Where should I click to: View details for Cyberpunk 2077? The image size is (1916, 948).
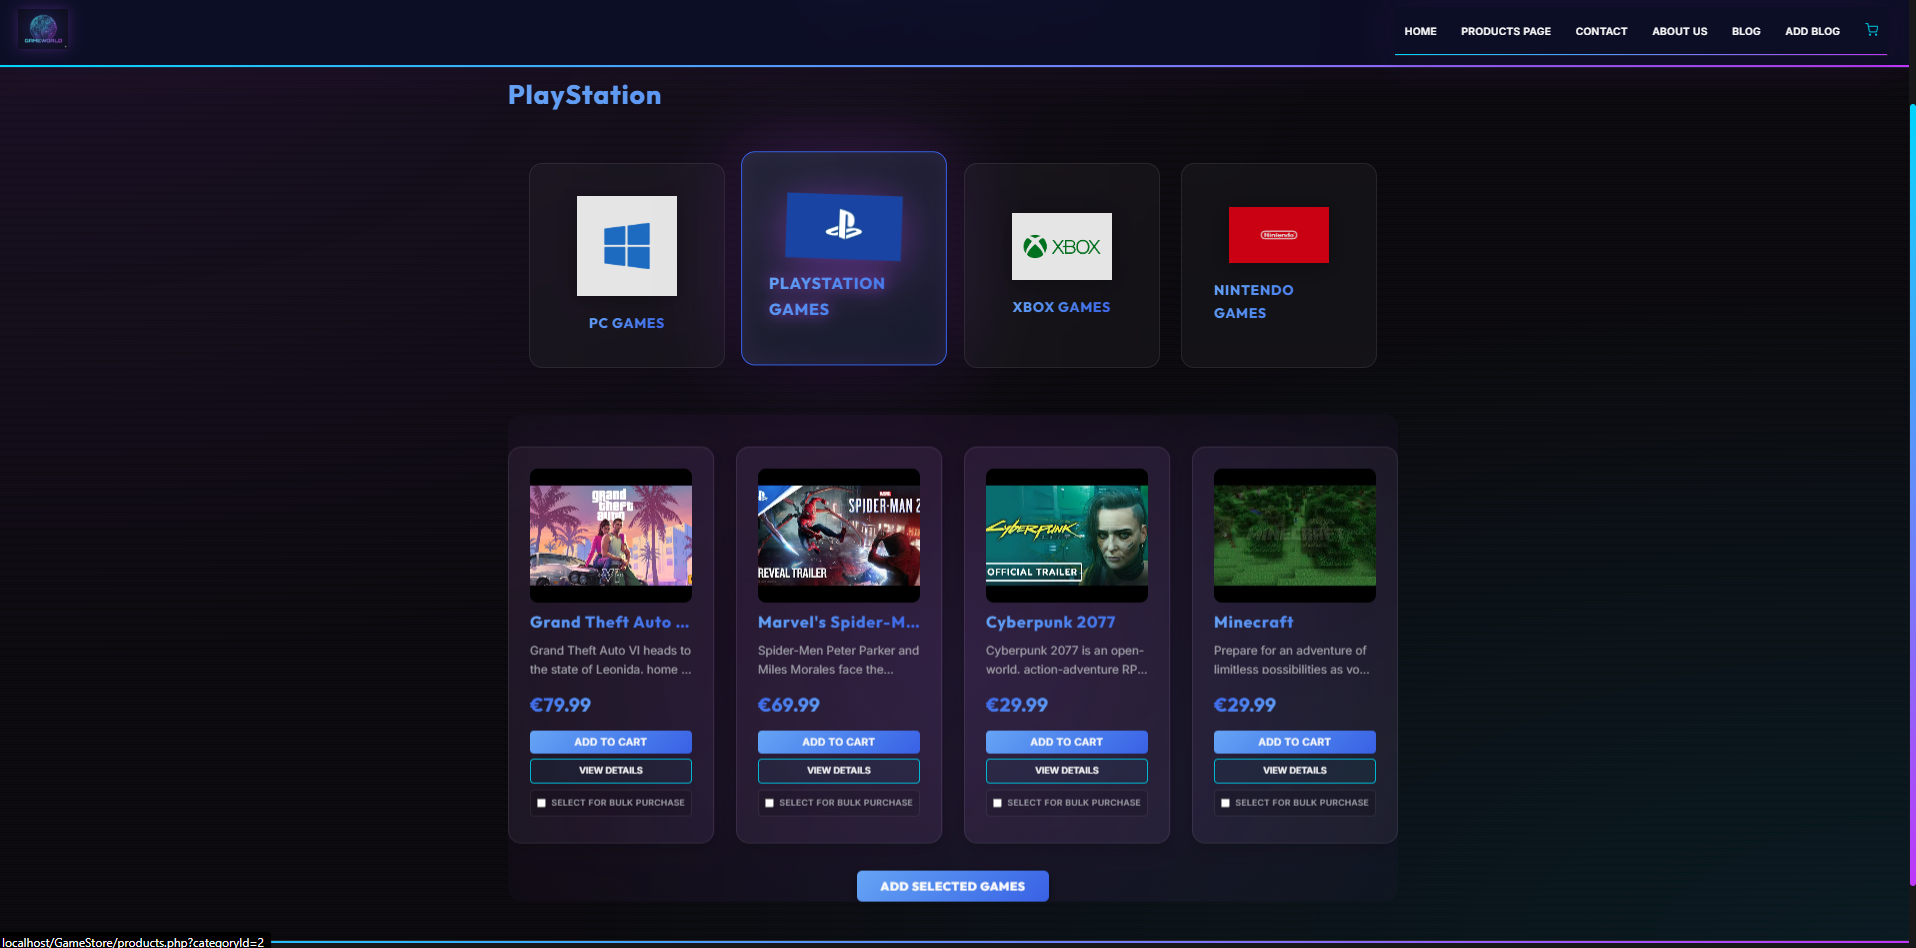click(x=1067, y=771)
